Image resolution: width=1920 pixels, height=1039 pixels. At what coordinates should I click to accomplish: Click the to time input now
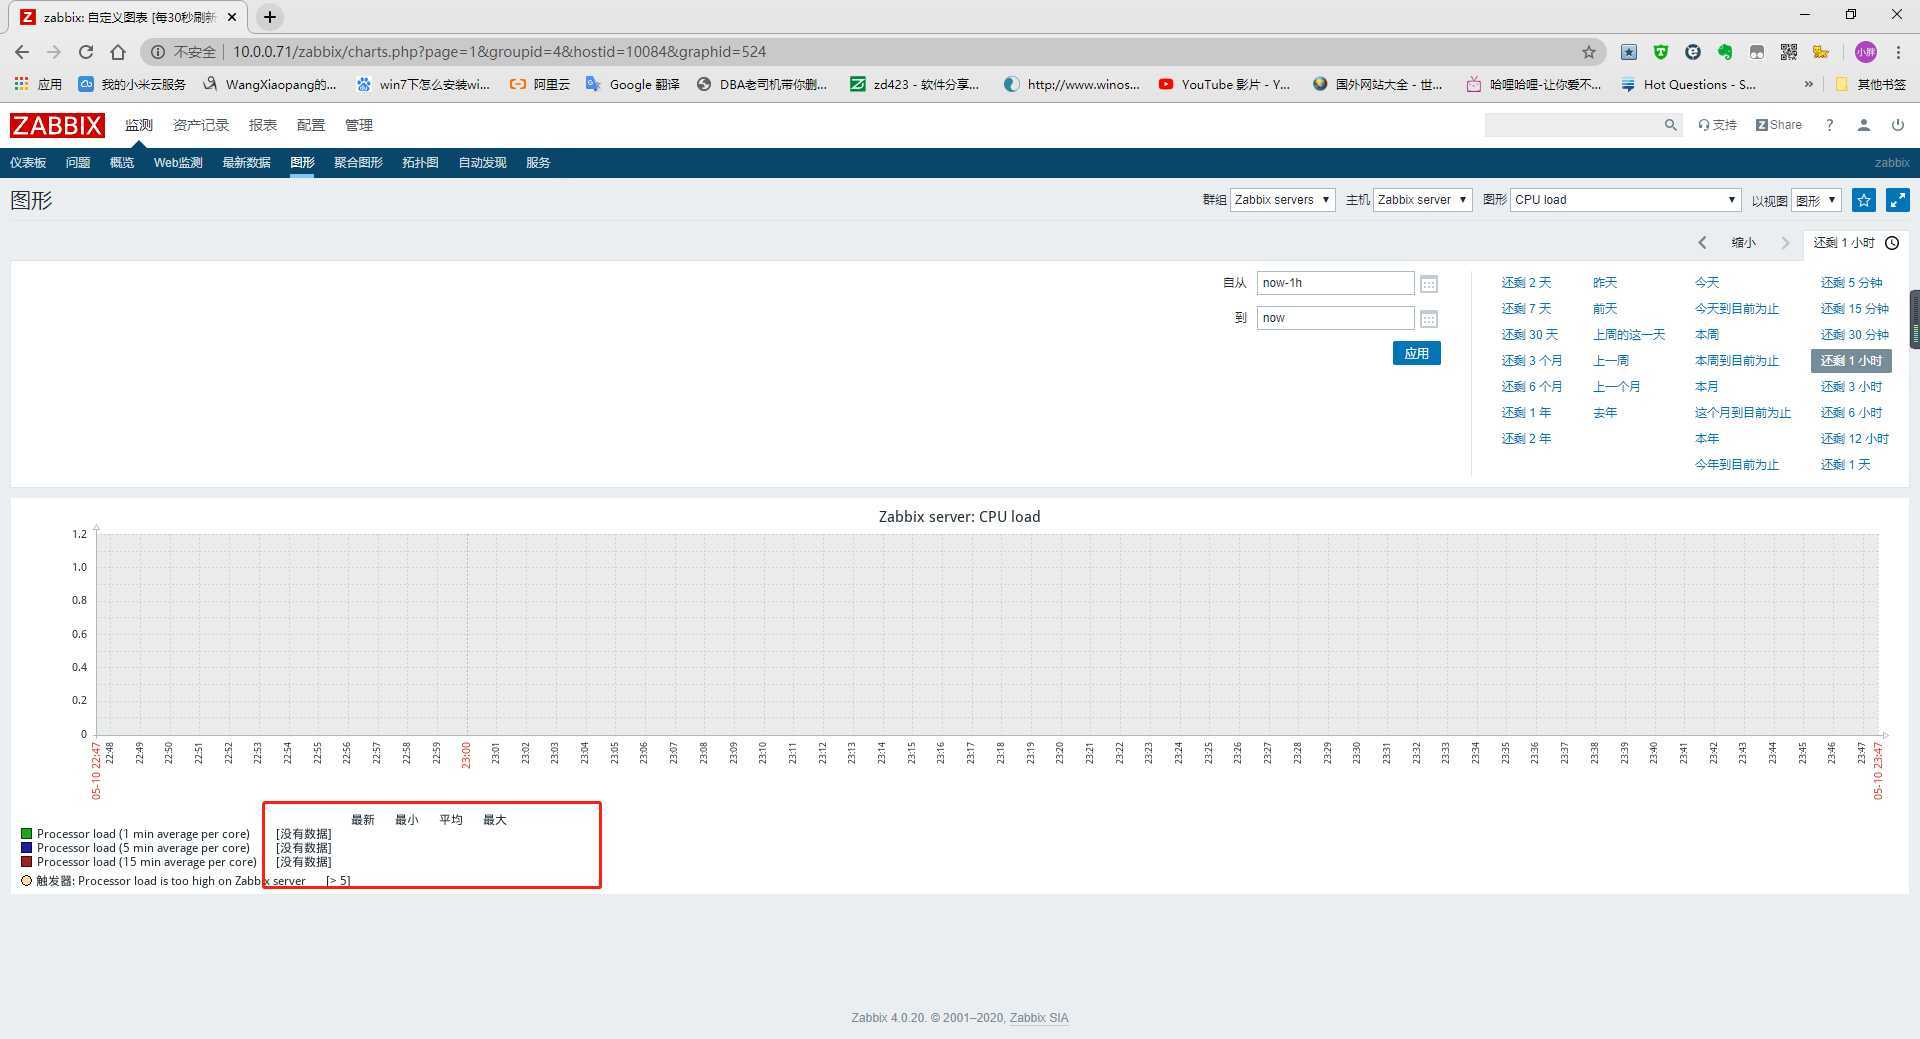point(1335,318)
